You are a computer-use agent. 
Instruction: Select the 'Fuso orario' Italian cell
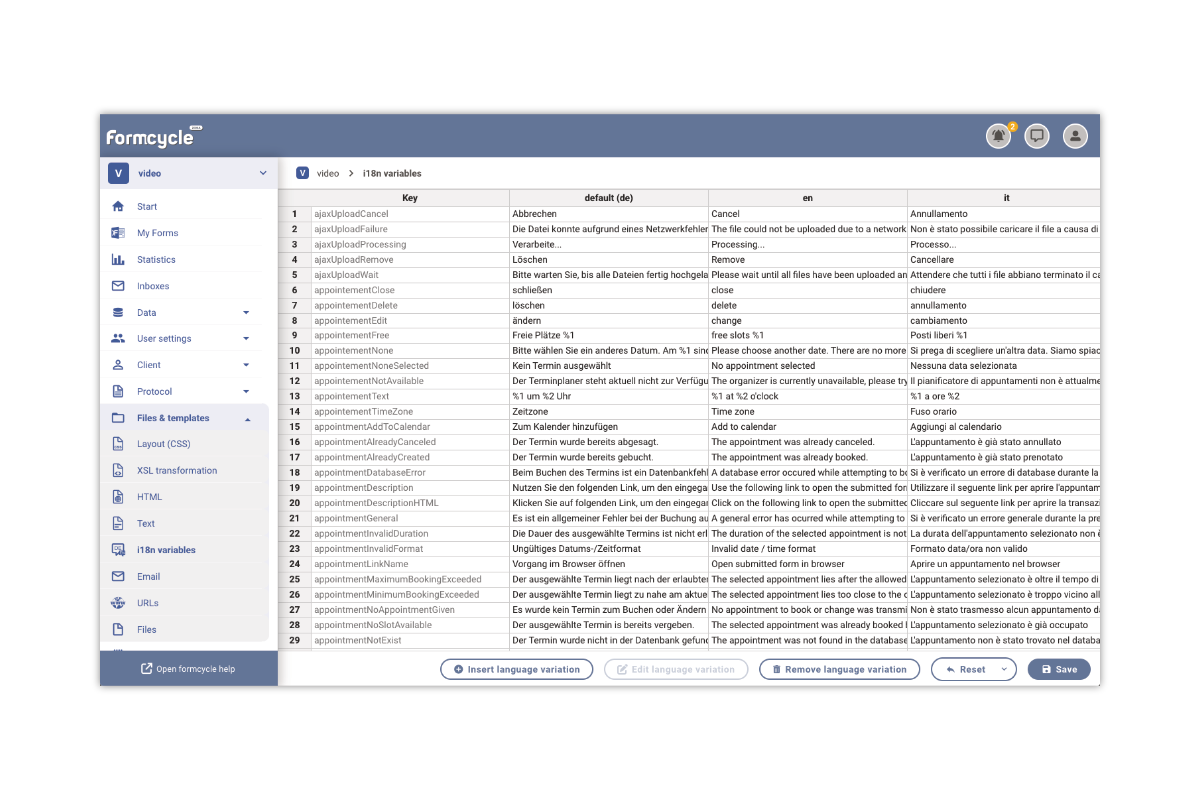[1004, 412]
